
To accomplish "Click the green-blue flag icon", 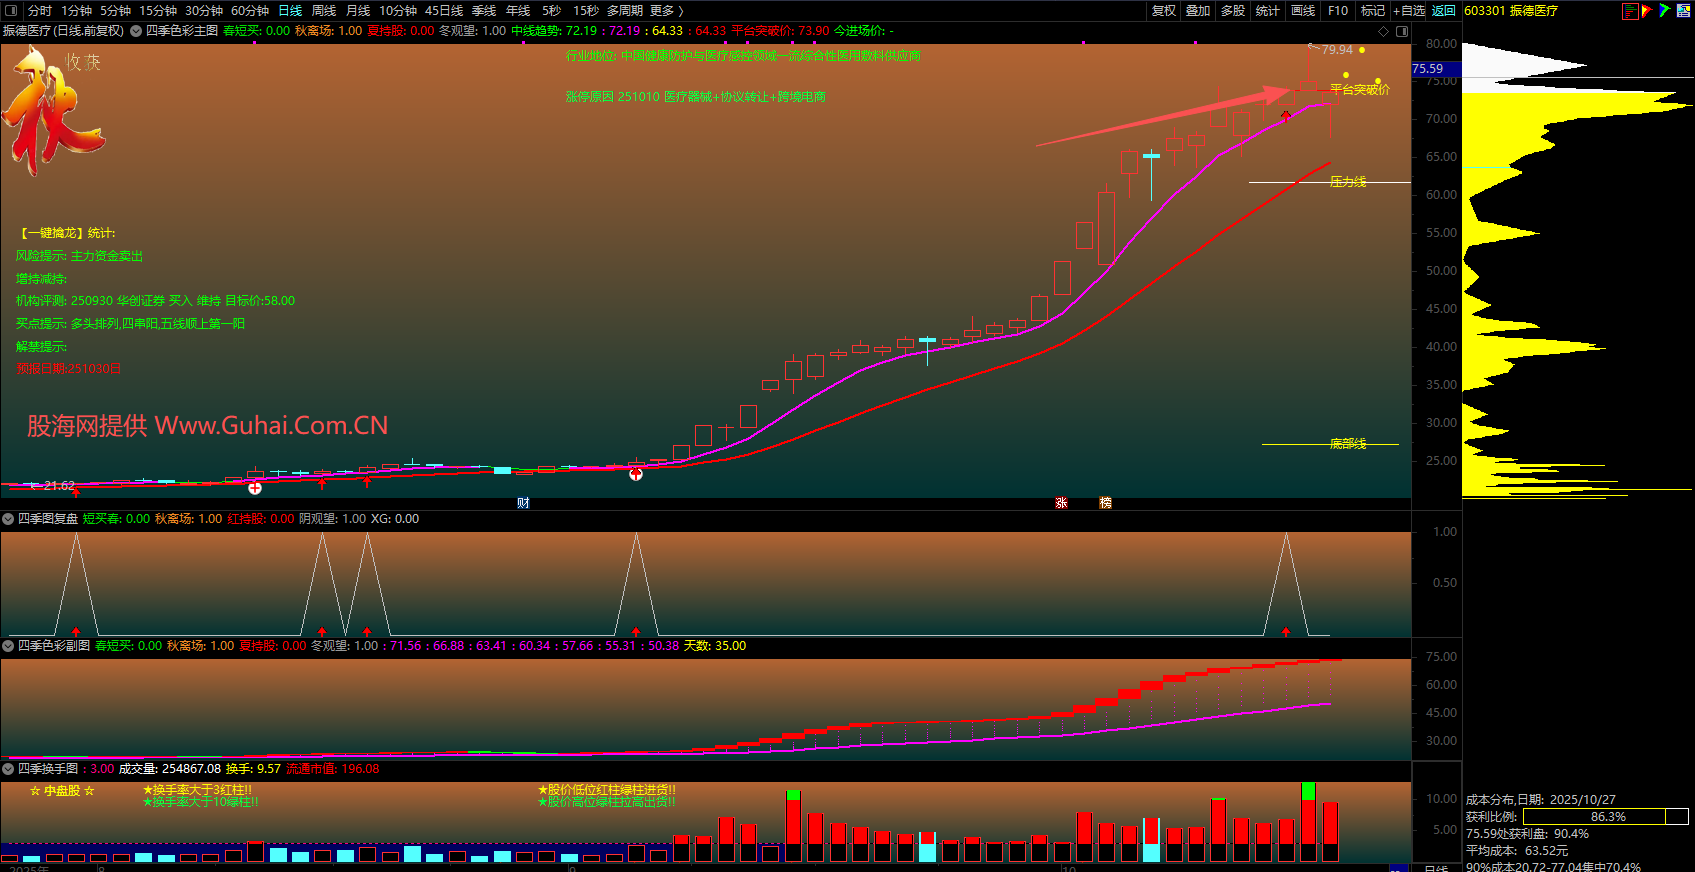I will 1665,11.
